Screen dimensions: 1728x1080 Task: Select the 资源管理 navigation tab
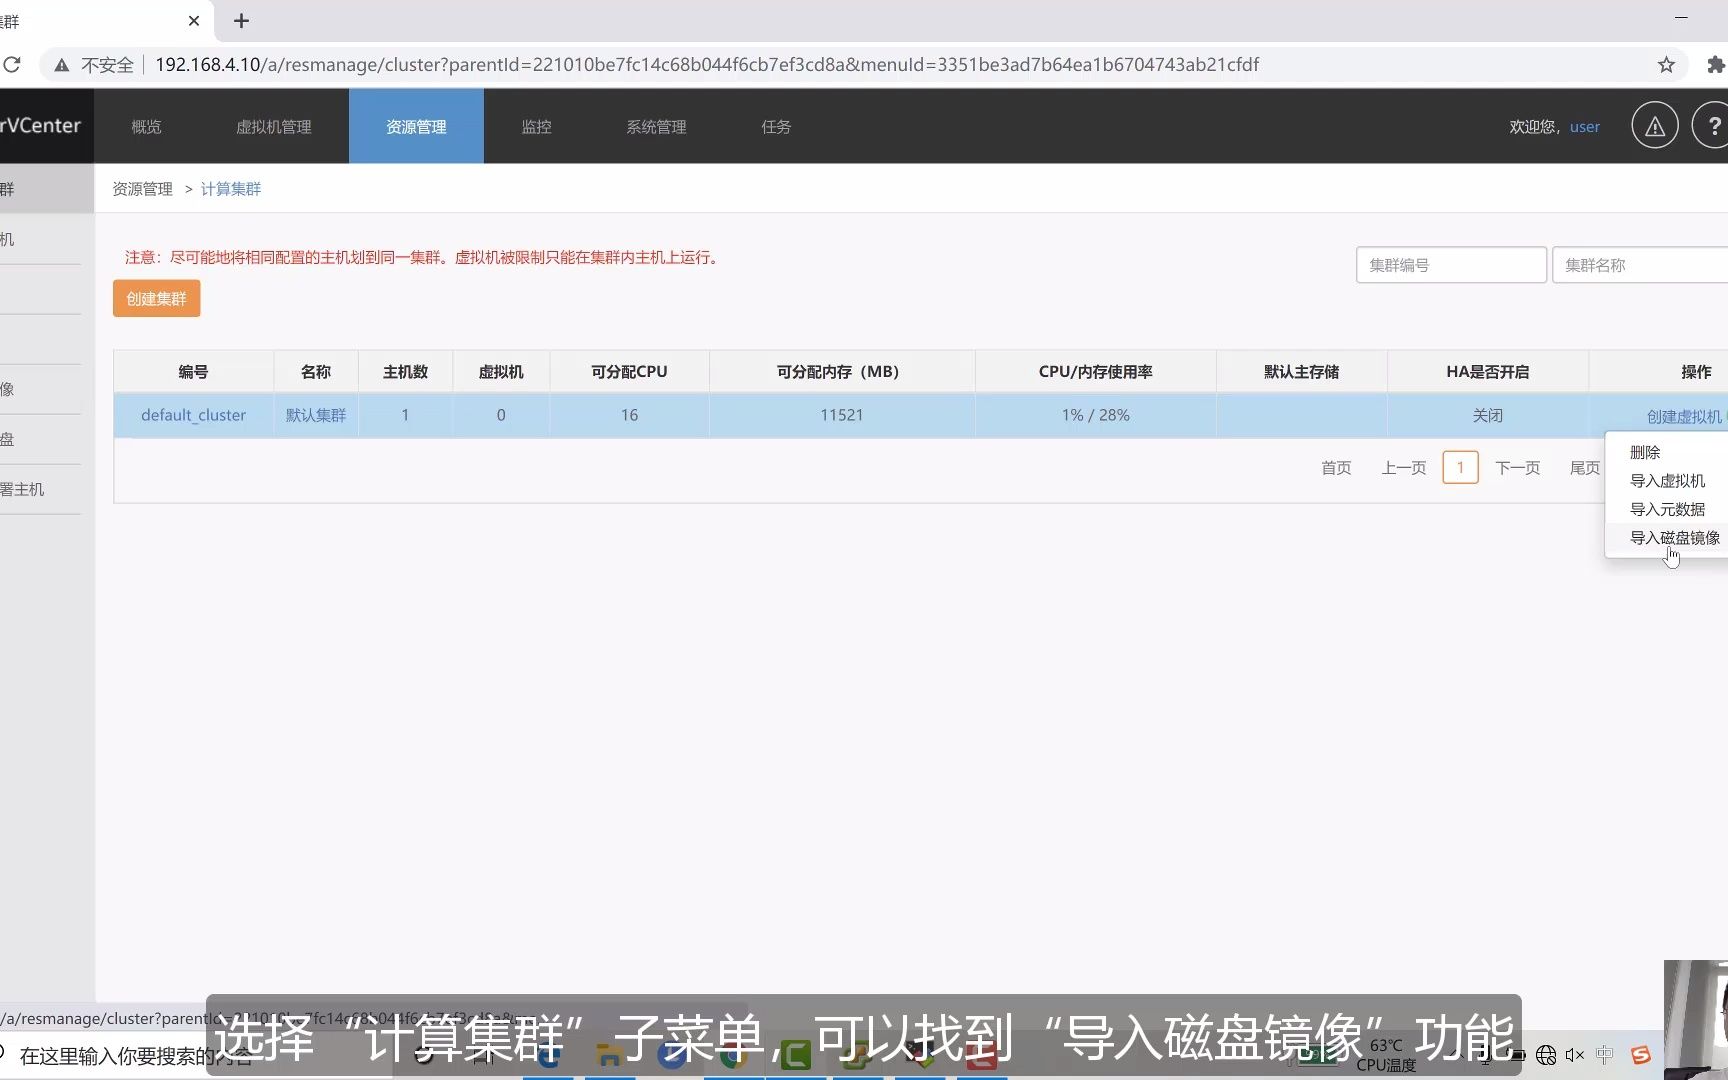coord(416,127)
